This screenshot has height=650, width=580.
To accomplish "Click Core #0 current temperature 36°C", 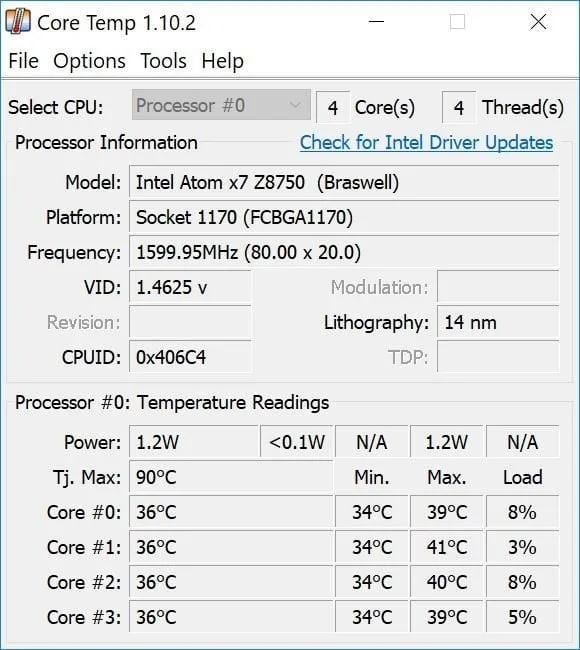I will click(231, 512).
